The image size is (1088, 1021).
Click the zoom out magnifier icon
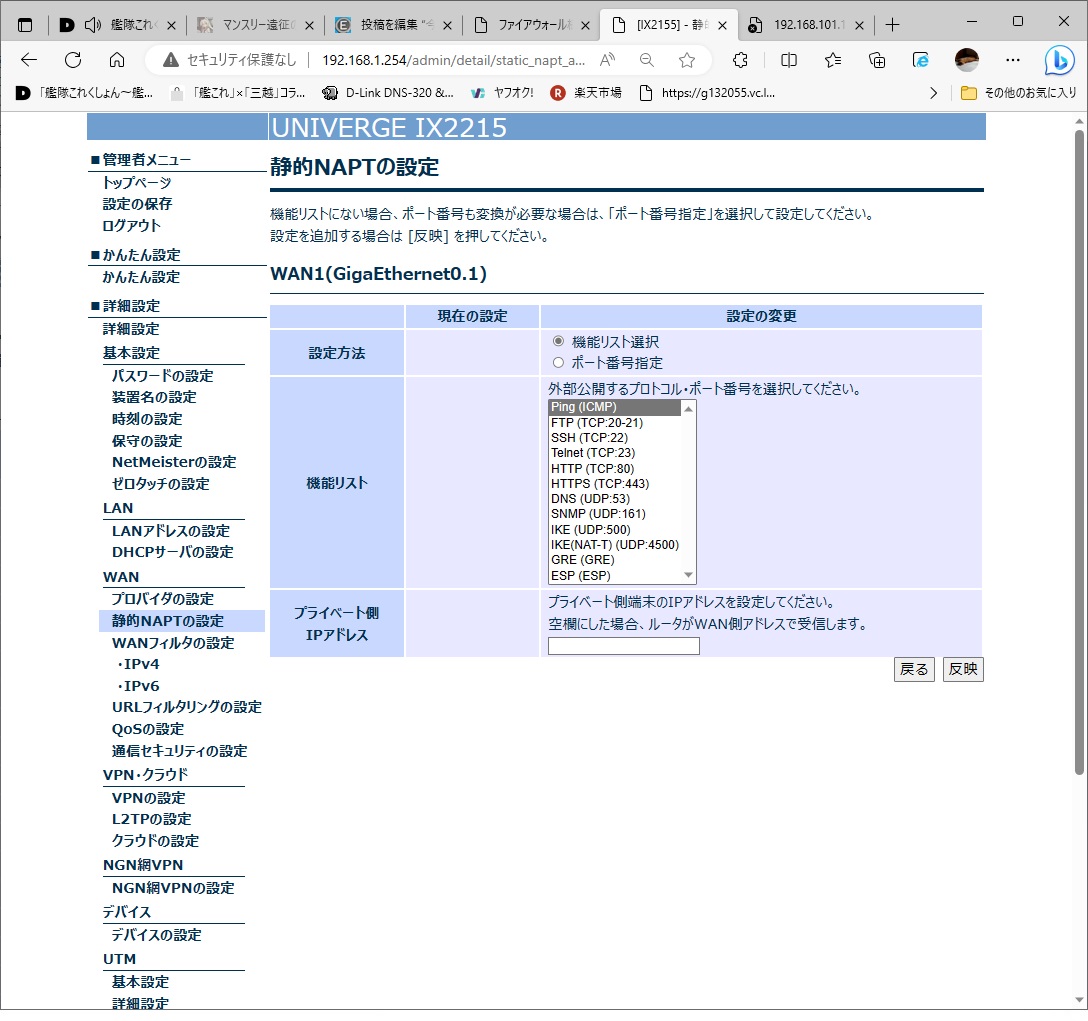pyautogui.click(x=647, y=60)
